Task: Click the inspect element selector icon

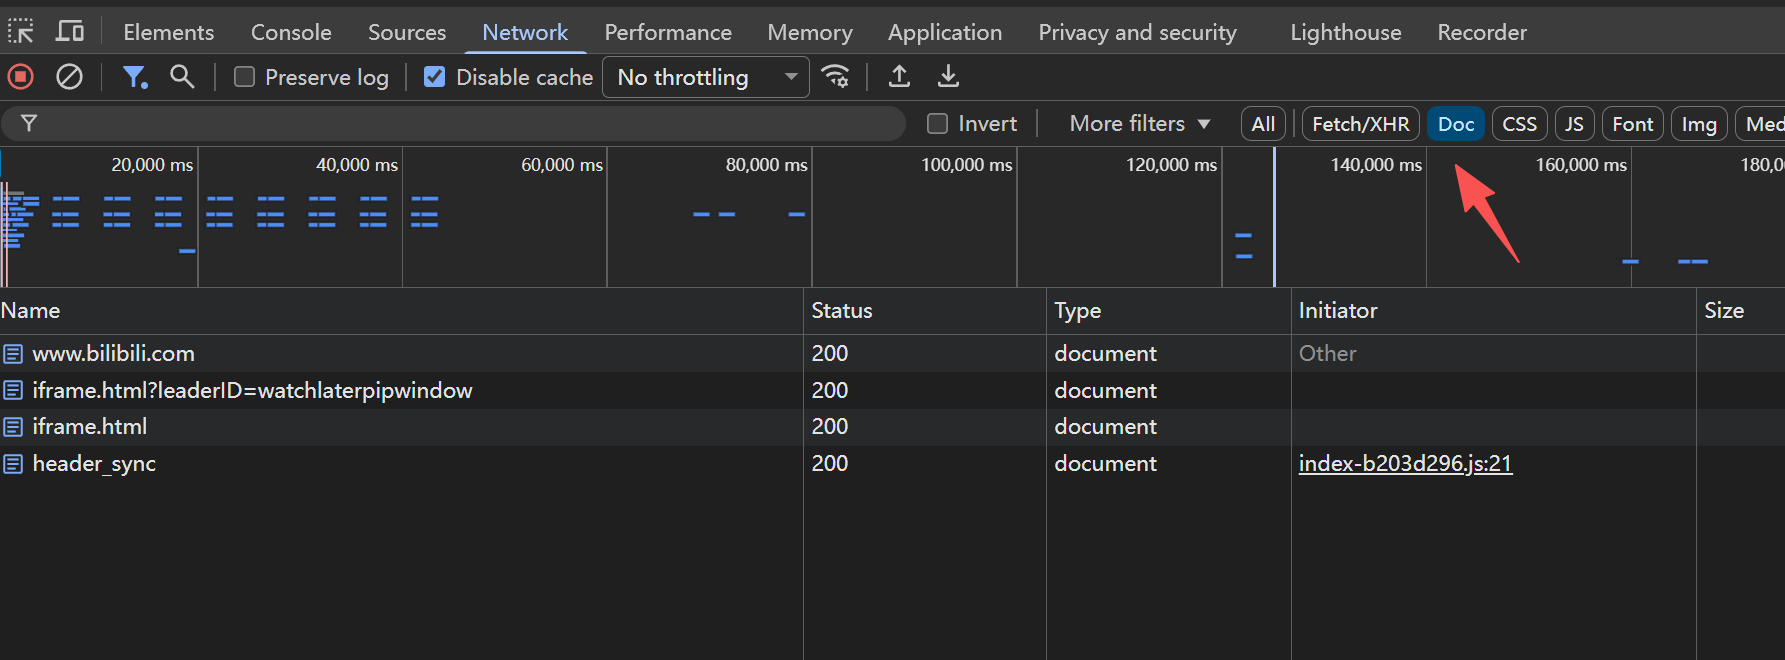Action: tap(21, 32)
